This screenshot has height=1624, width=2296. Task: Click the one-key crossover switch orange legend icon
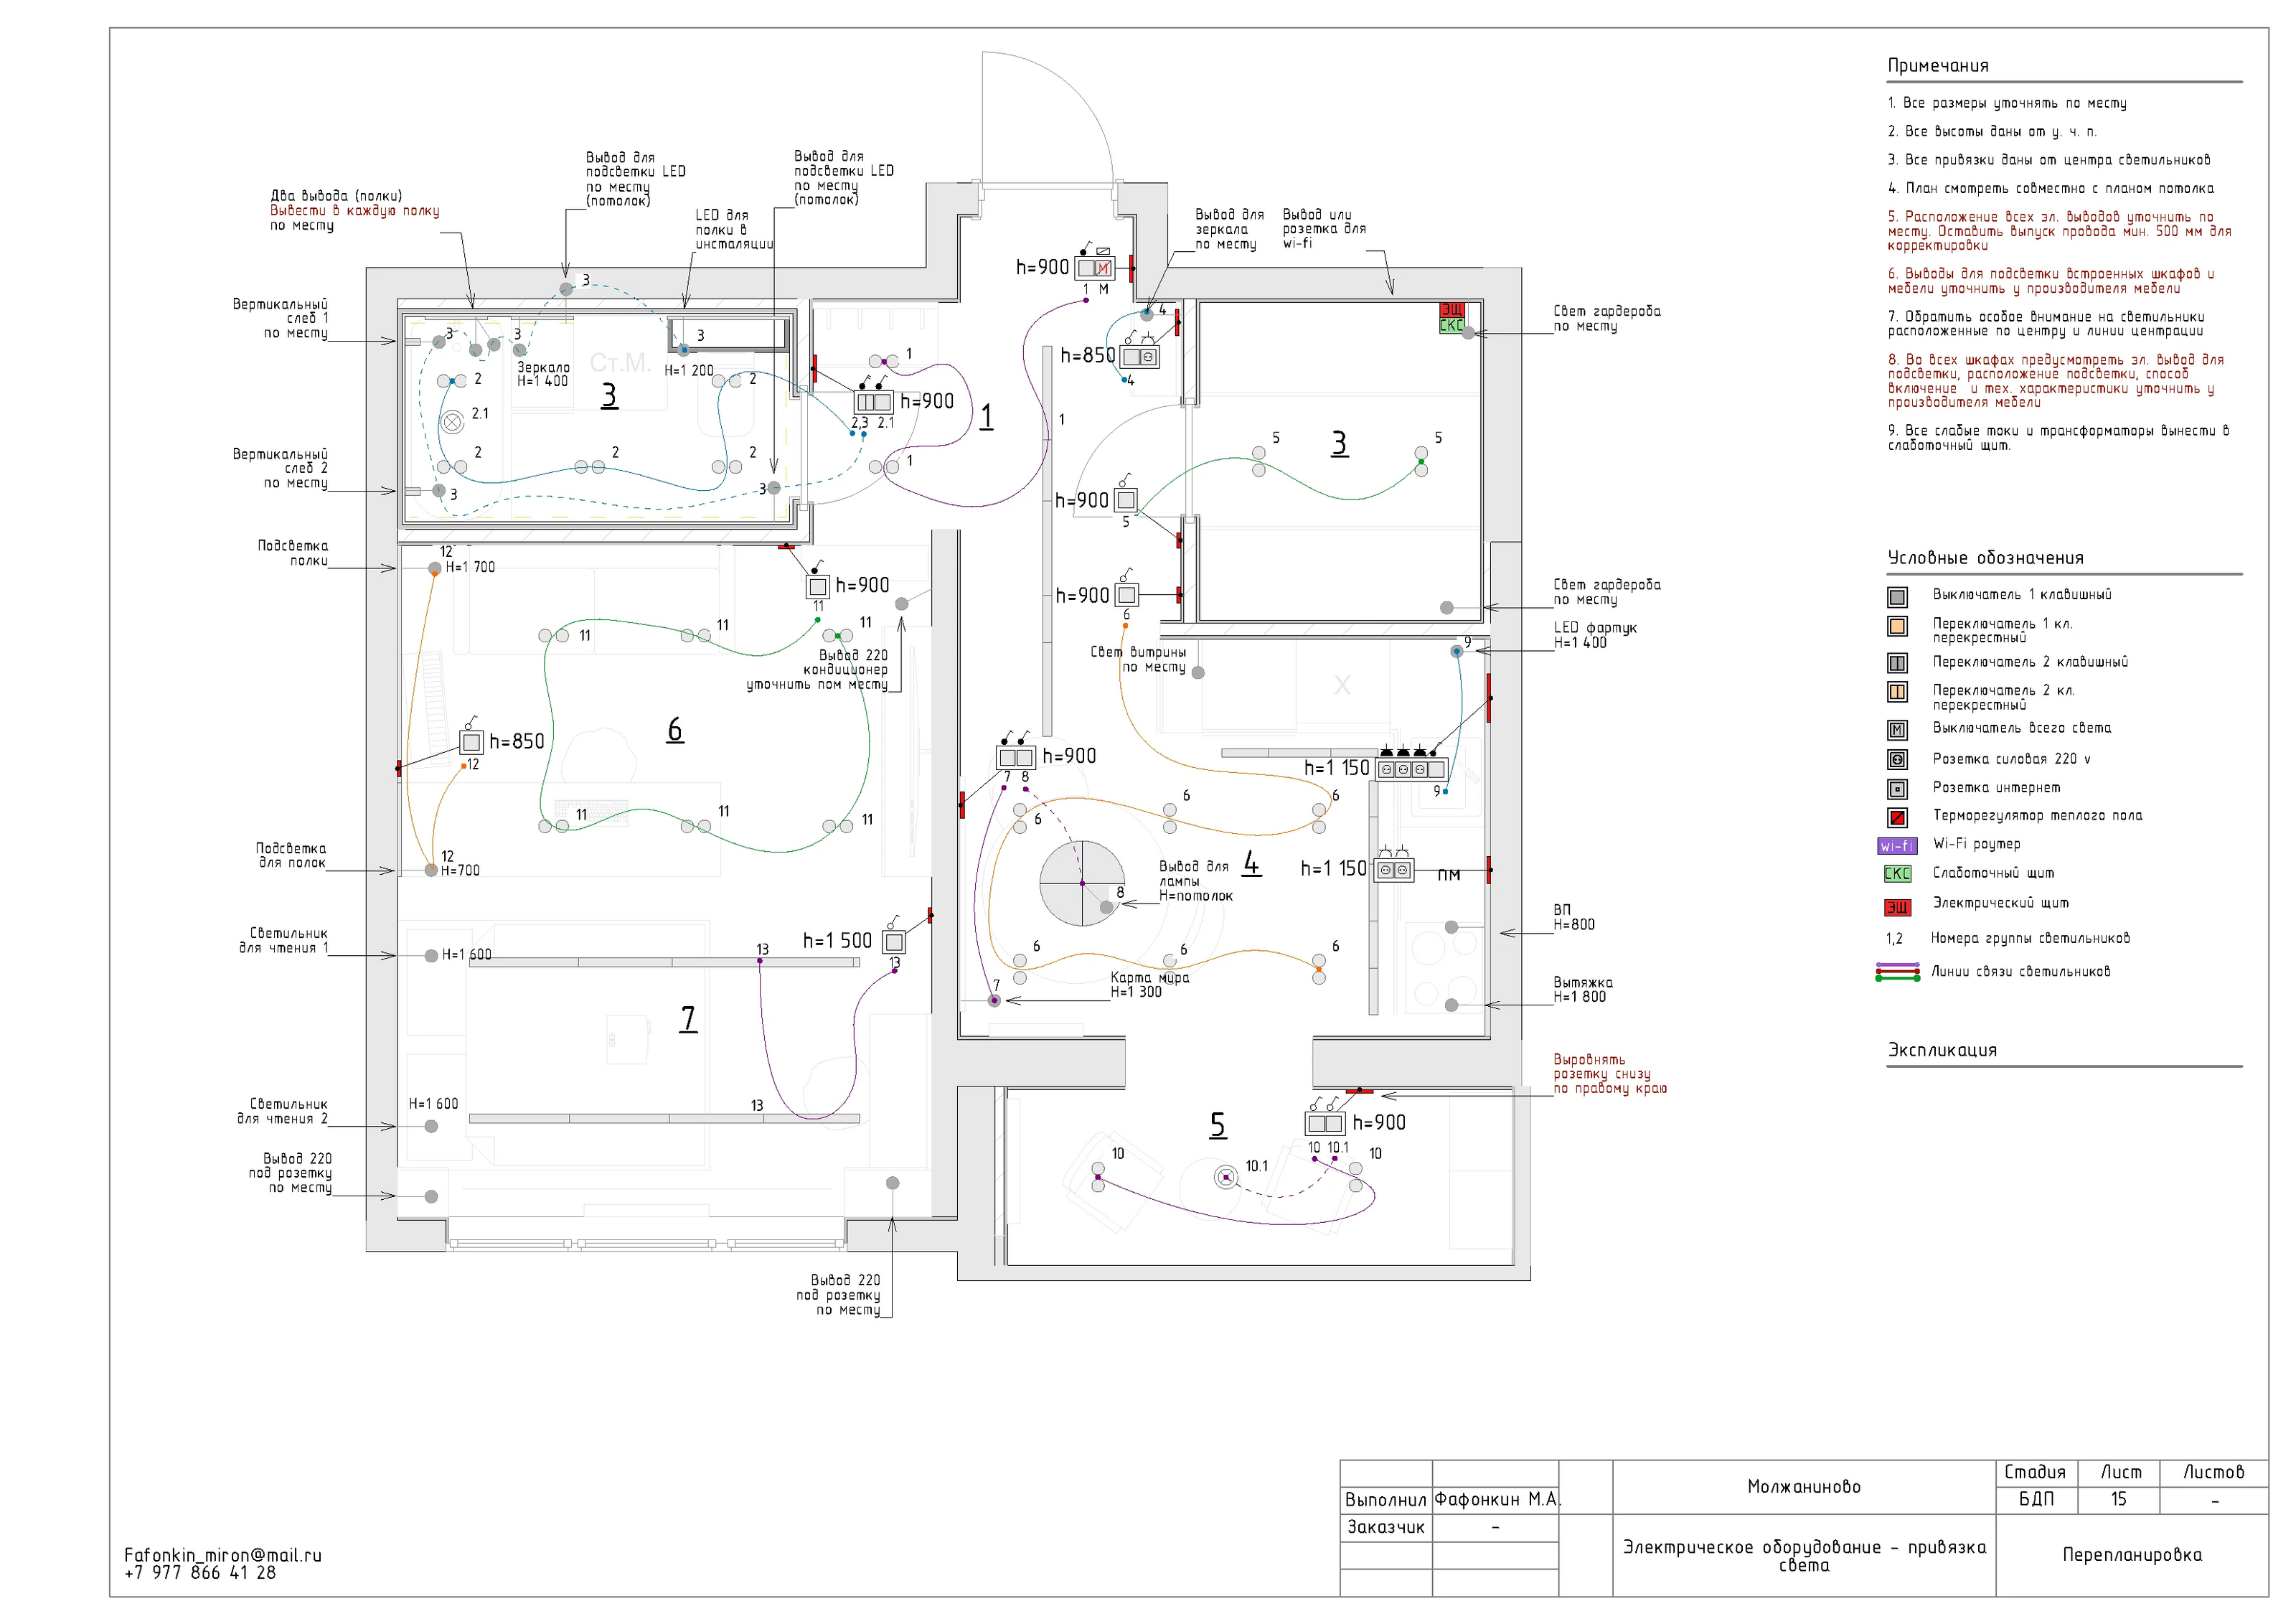click(1897, 627)
